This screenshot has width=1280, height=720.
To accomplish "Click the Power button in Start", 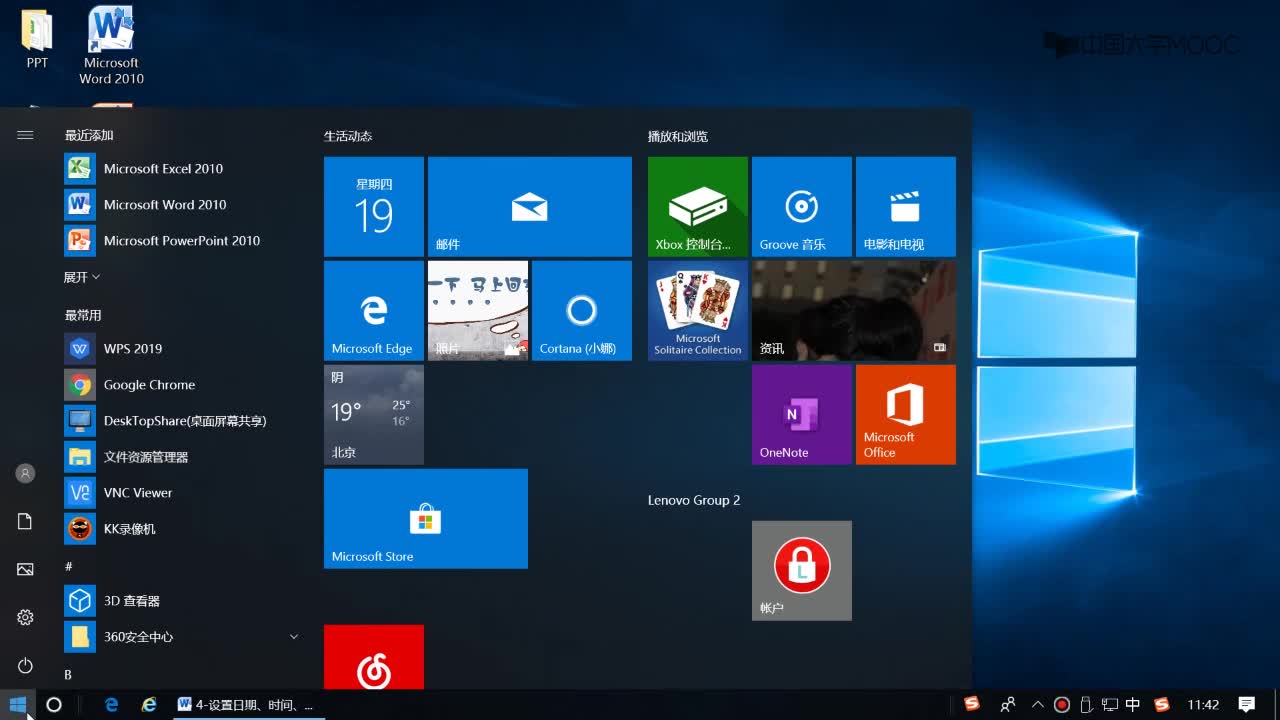I will tap(25, 665).
